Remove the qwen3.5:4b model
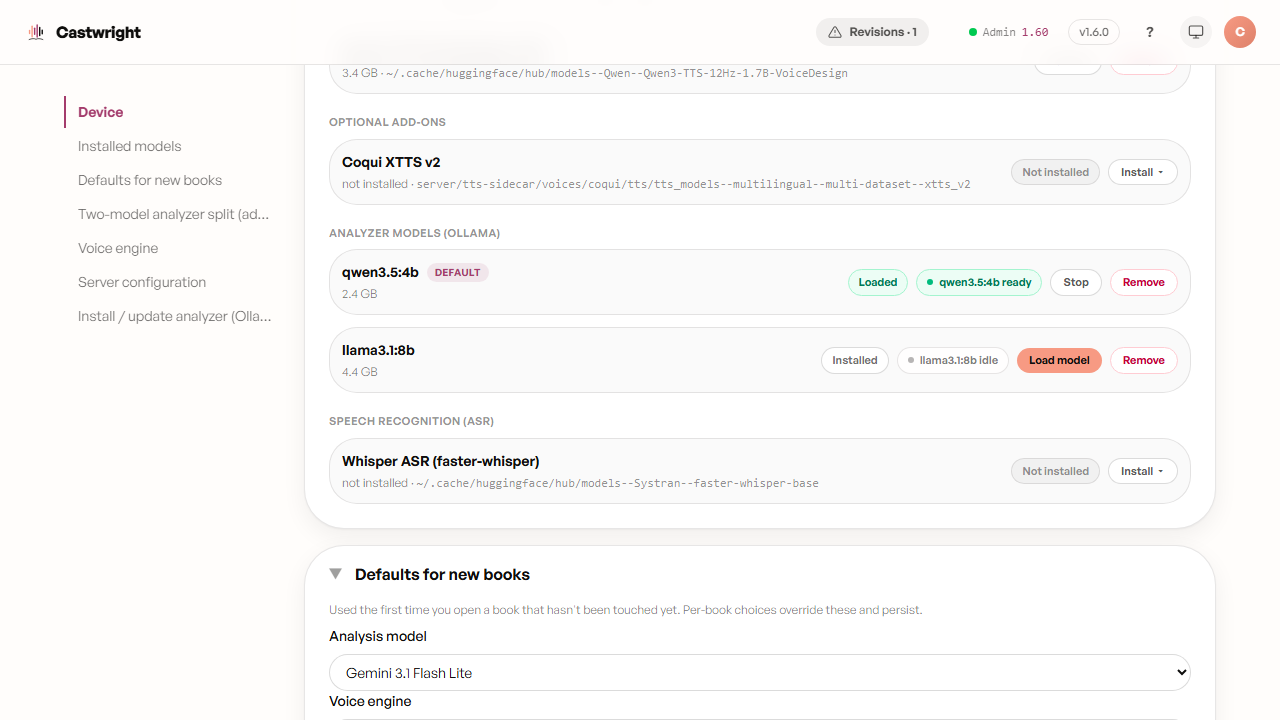1280x720 pixels. [x=1144, y=282]
